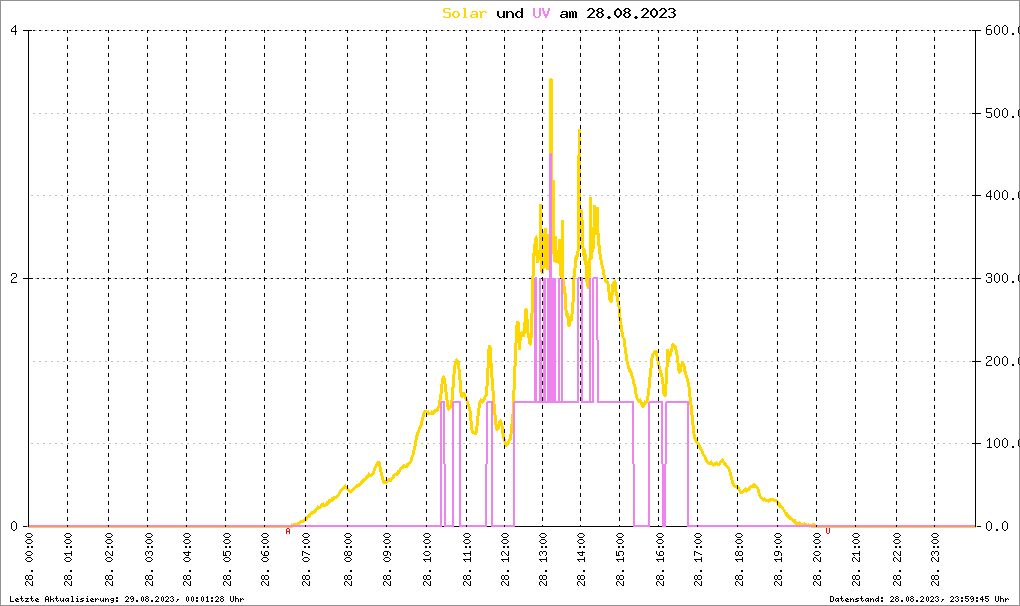Click the right axis value 500.0
Viewport: 1020px width, 606px height.
click(1000, 113)
